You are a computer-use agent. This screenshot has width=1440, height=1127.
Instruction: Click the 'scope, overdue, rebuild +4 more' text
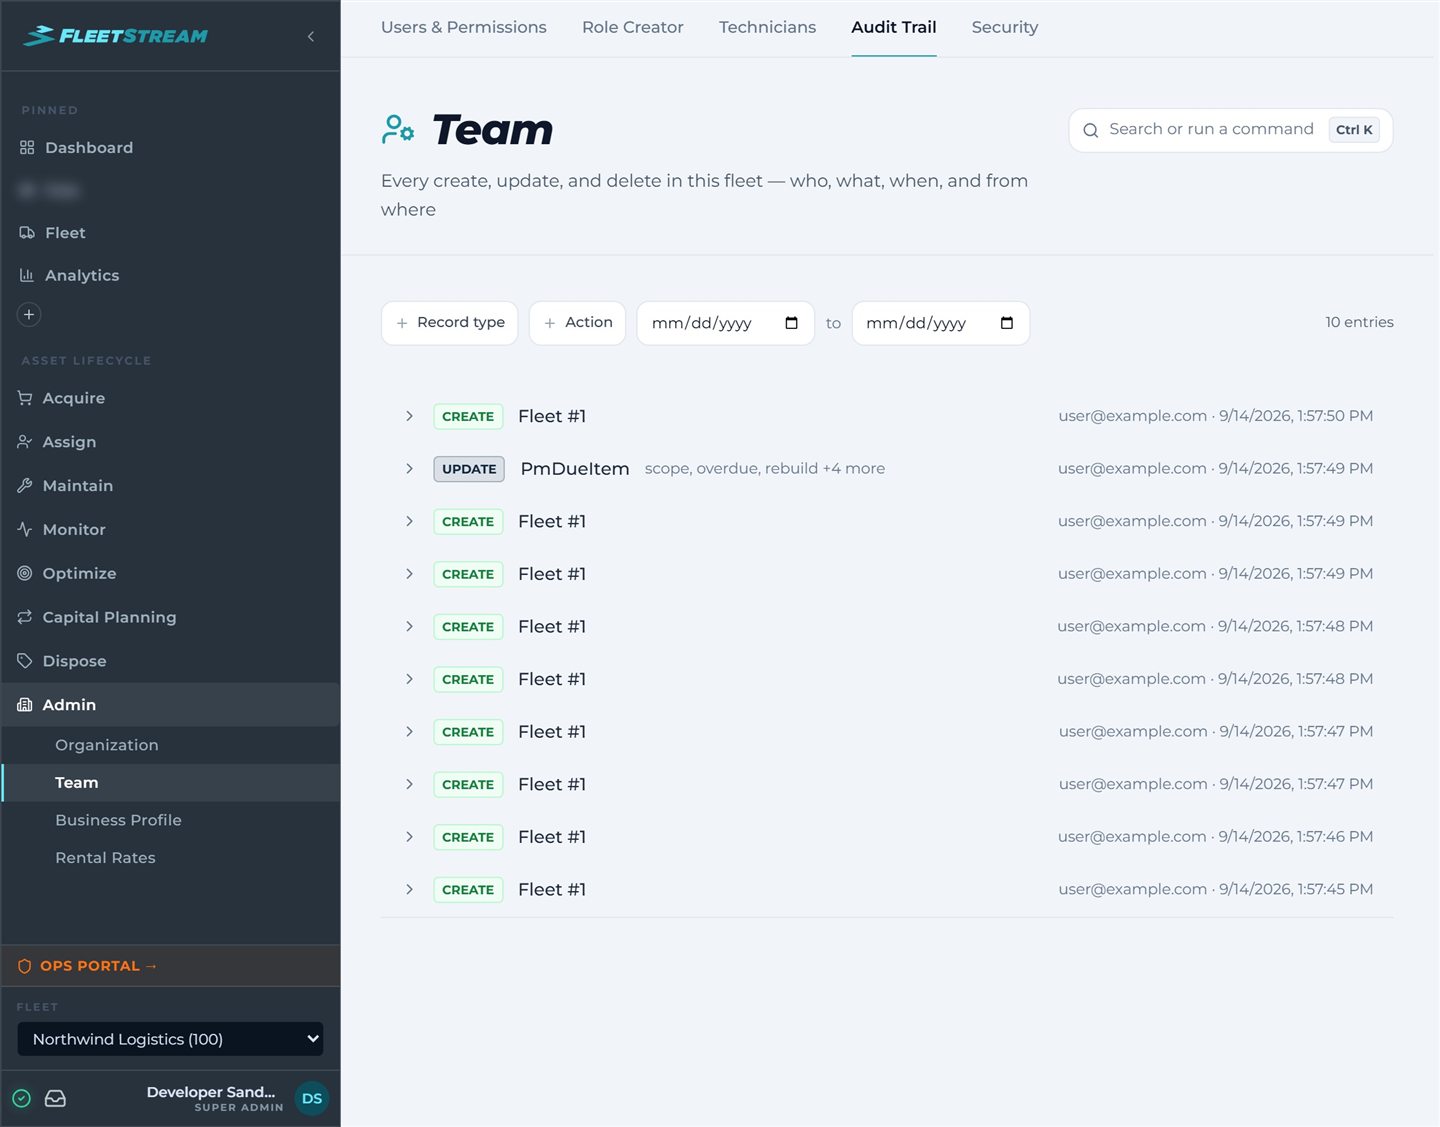[765, 469]
